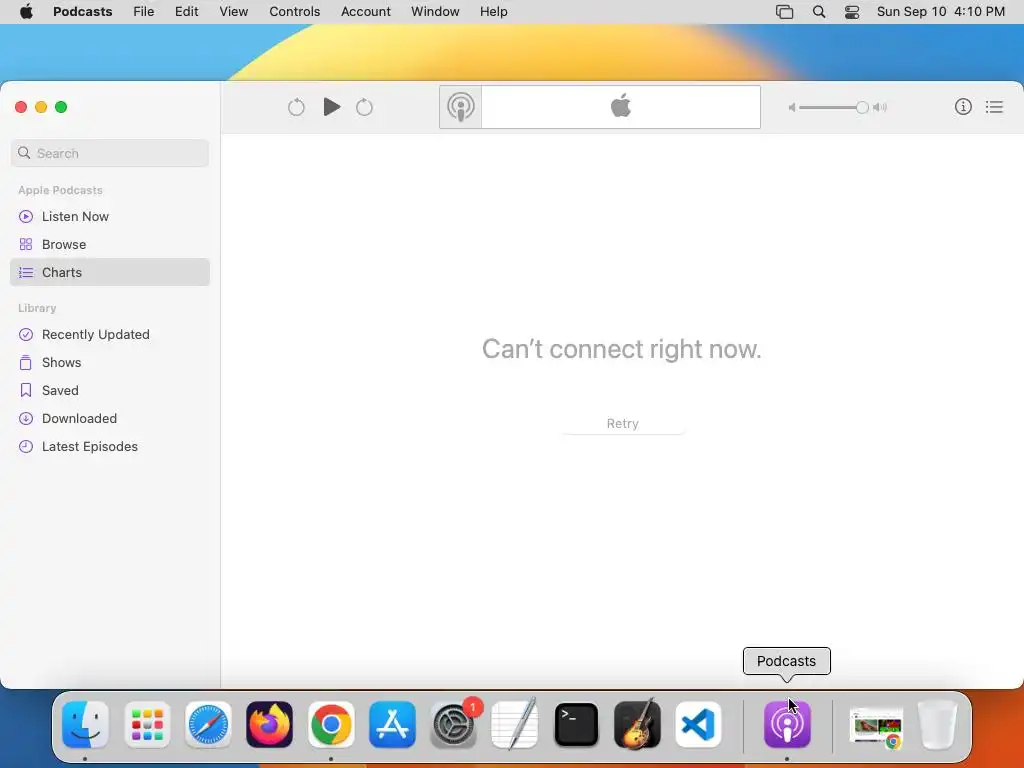The image size is (1024, 768).
Task: Open Finder from the Dock
Action: coord(86,724)
